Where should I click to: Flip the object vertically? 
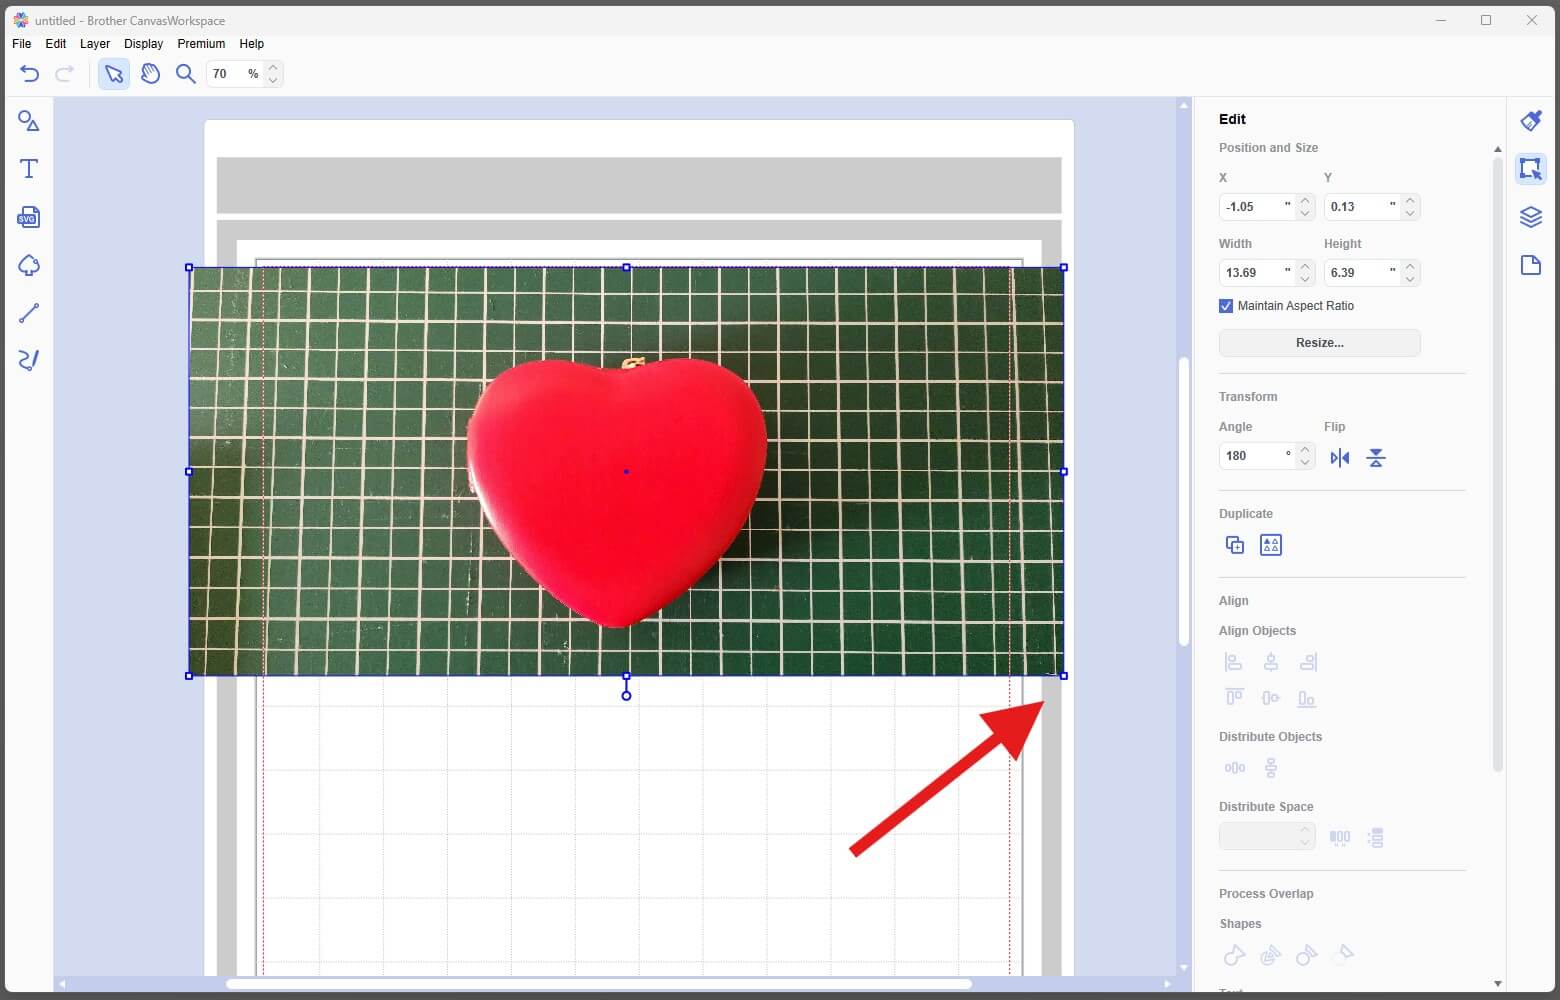[x=1376, y=458]
